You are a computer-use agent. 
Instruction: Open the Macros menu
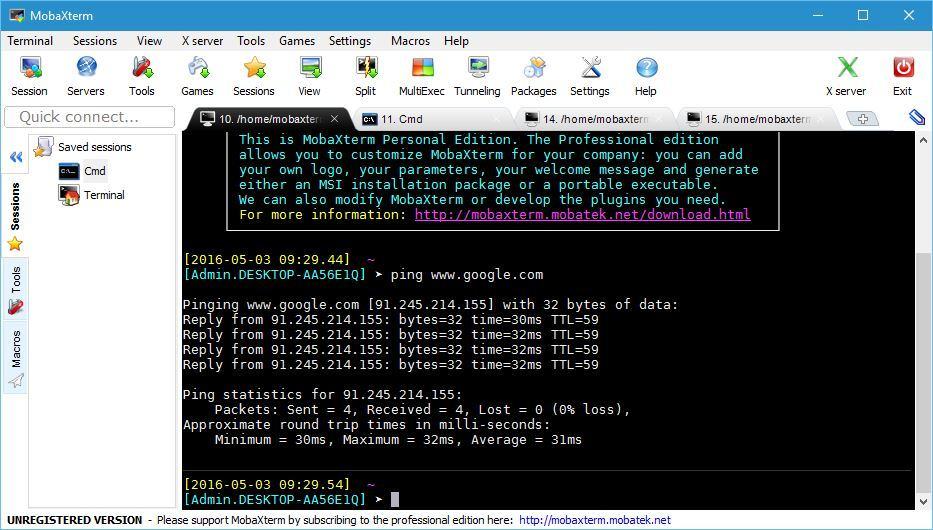pos(410,41)
